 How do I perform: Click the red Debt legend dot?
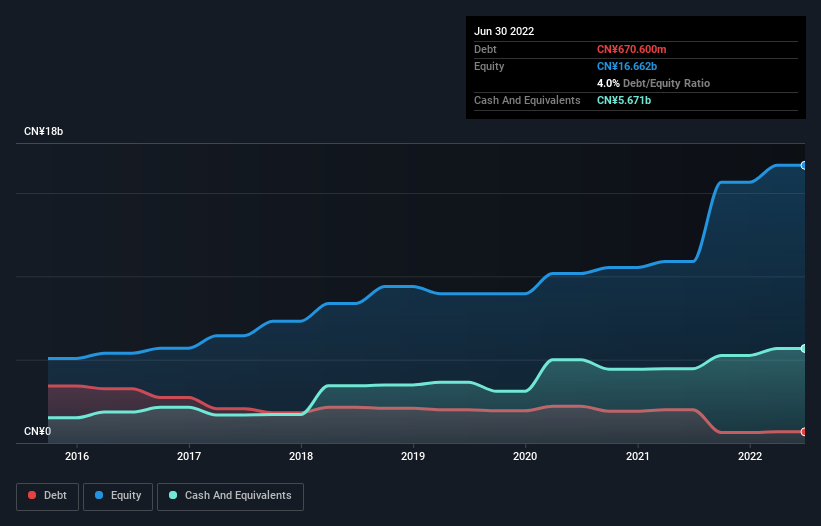(32, 495)
